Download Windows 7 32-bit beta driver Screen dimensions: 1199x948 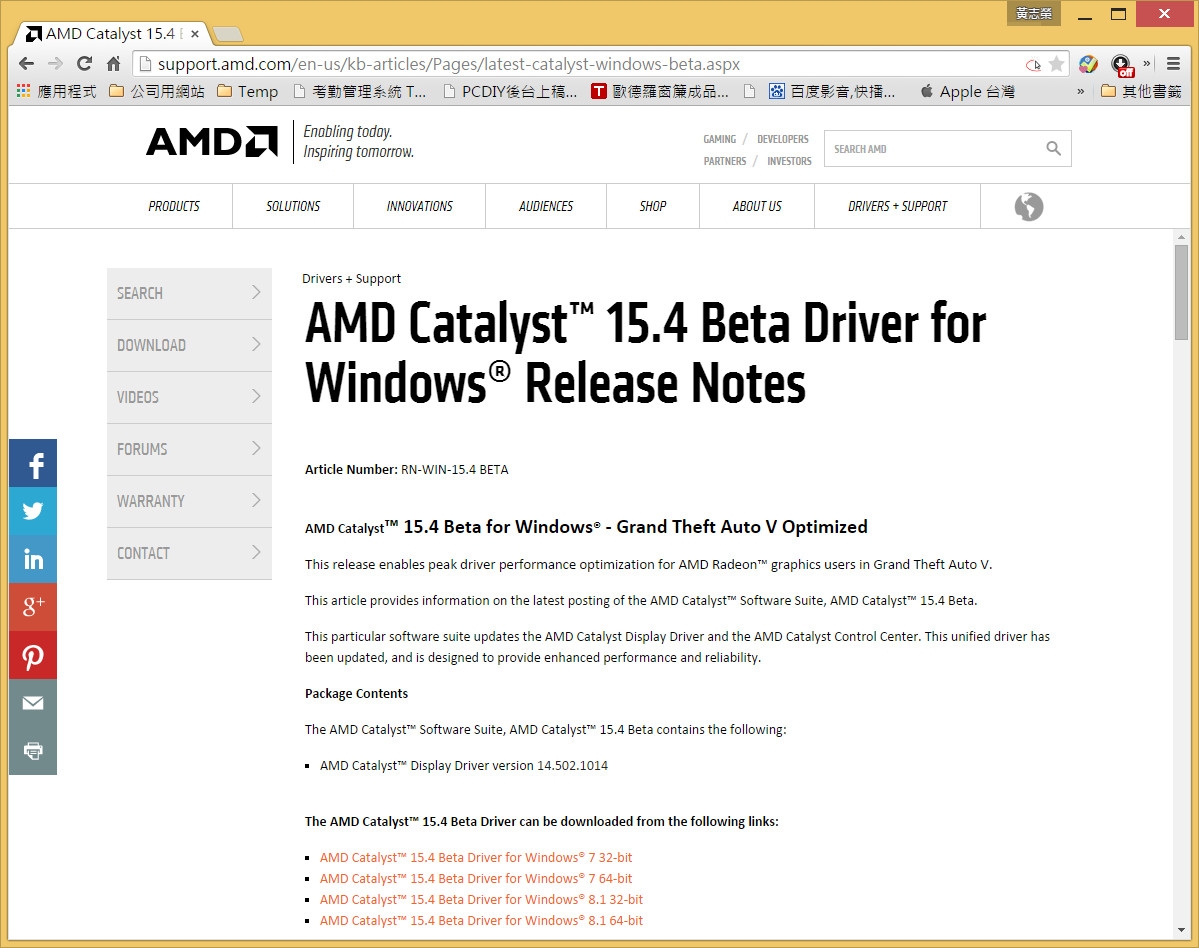476,858
